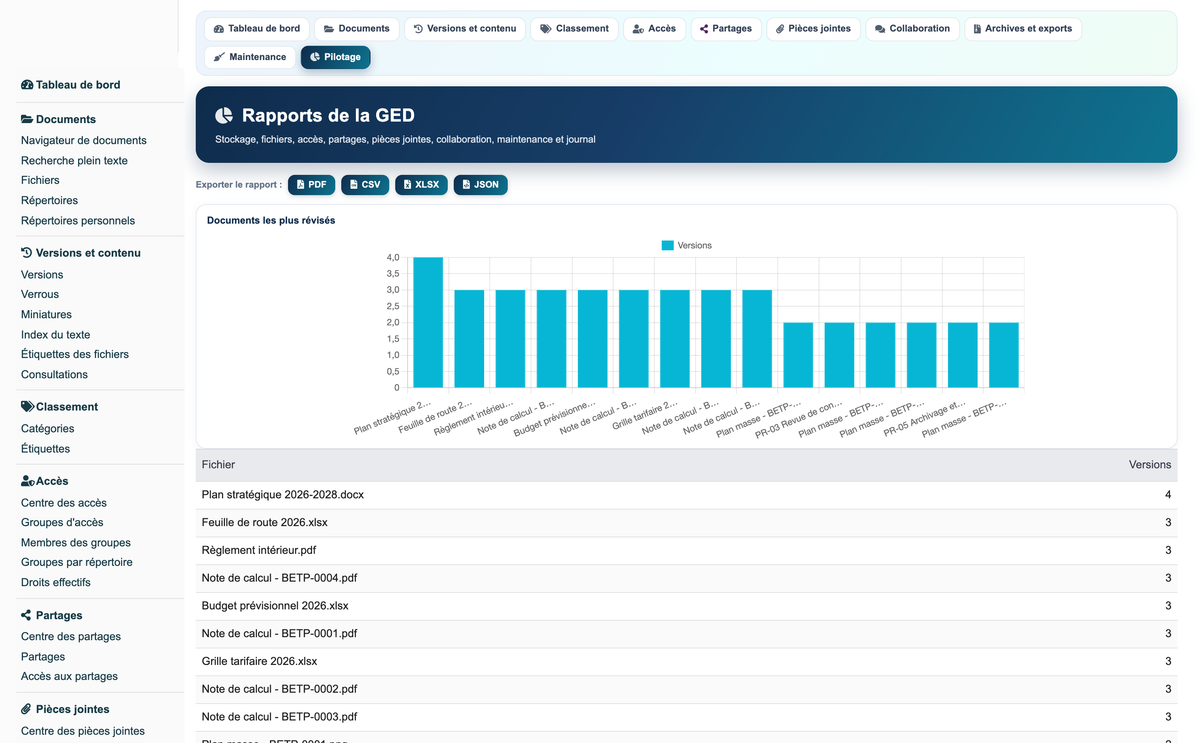Click the Classement tags icon in sidebar
1200x743 pixels.
(28, 407)
